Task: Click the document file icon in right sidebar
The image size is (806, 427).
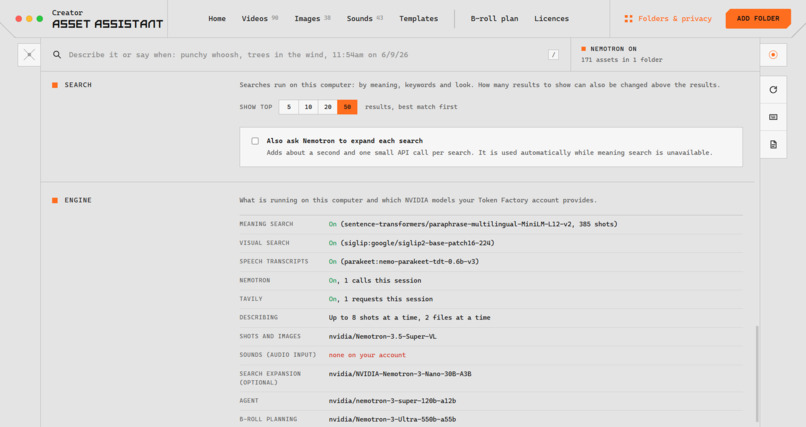Action: click(x=773, y=145)
